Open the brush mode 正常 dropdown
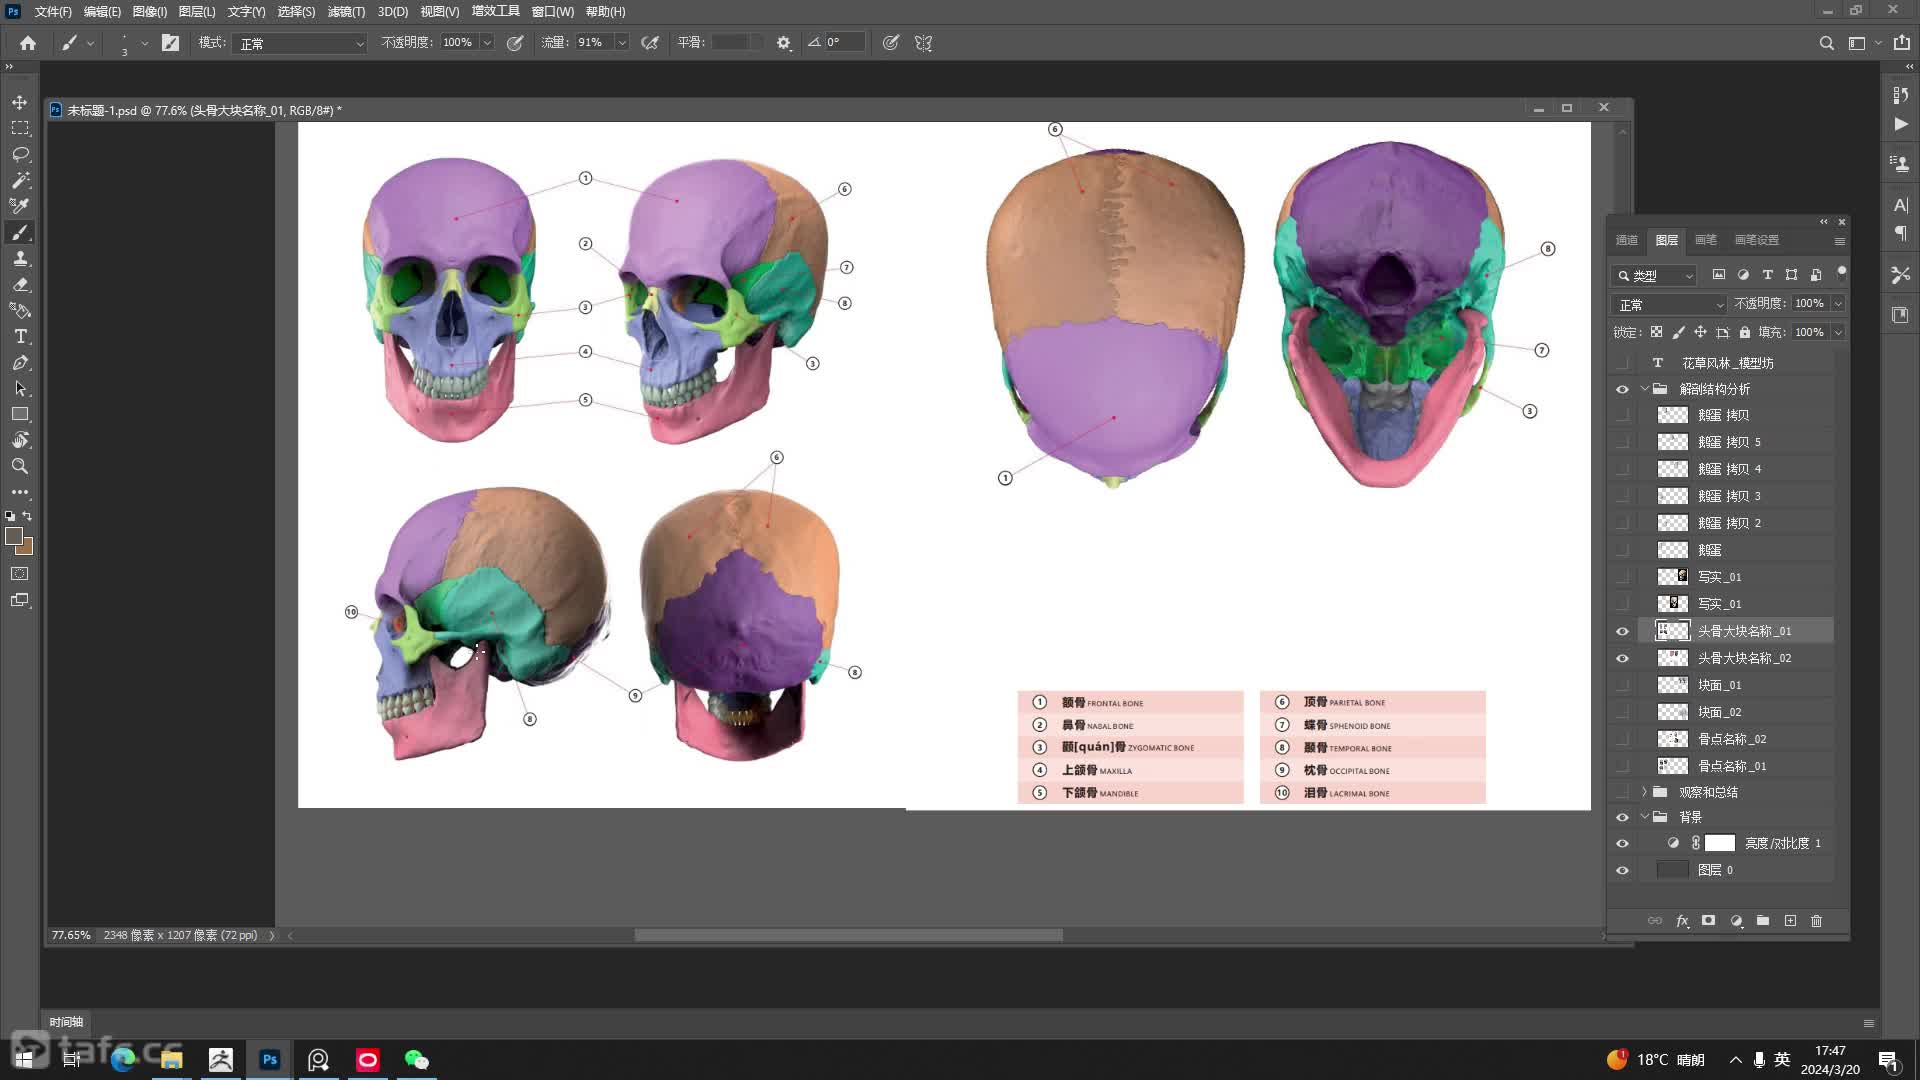Image resolution: width=1920 pixels, height=1080 pixels. click(x=300, y=43)
